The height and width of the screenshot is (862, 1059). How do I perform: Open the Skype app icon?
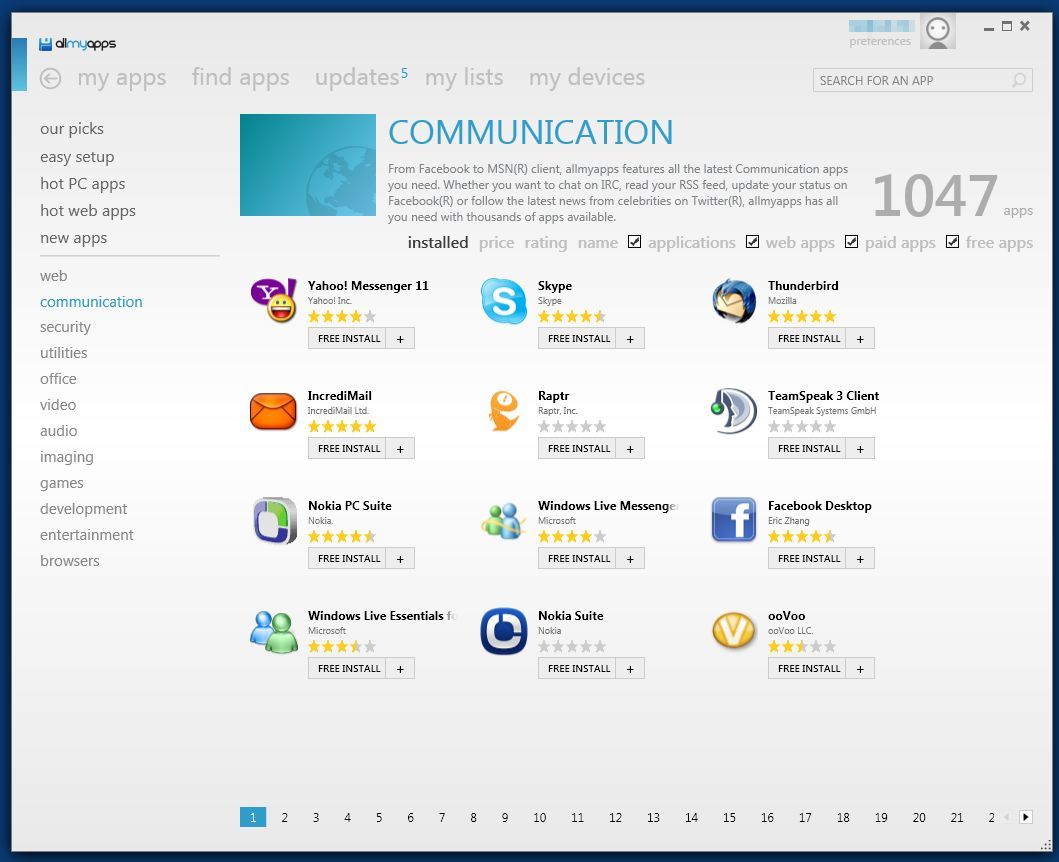pos(504,301)
